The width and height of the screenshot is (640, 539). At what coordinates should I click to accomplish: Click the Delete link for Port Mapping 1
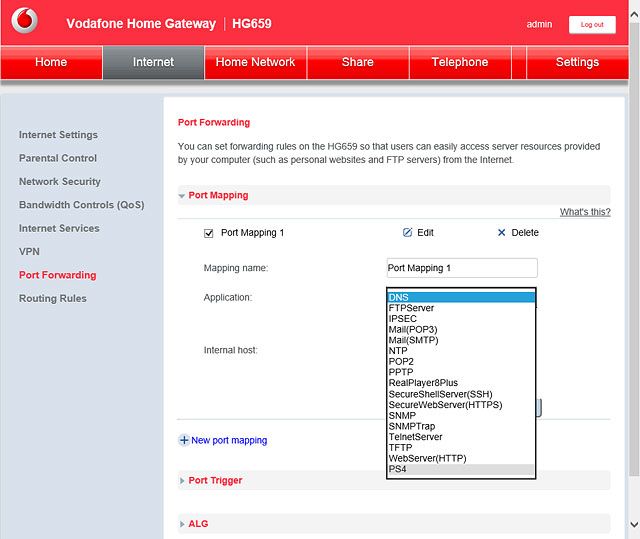525,233
